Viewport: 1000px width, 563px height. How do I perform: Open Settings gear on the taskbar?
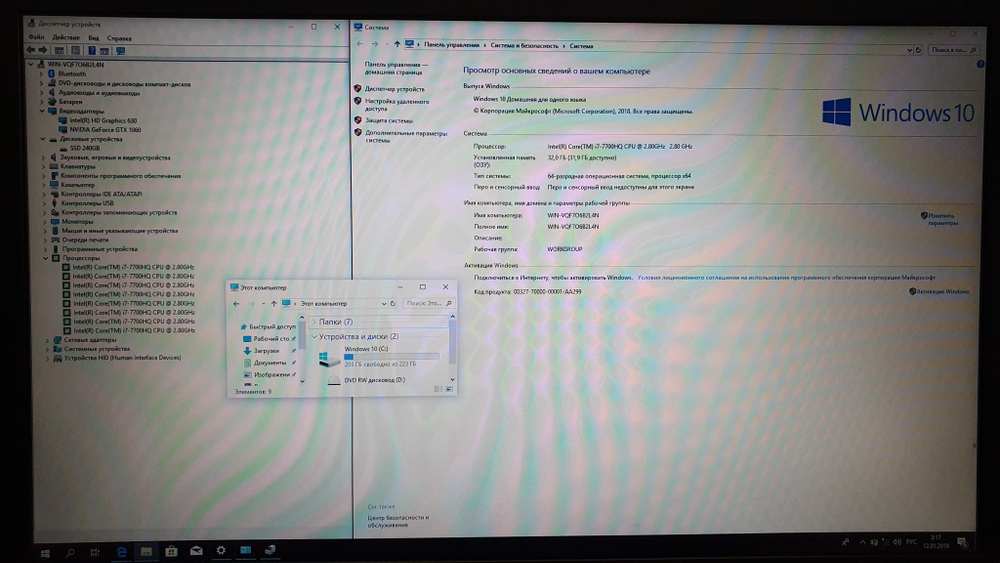tap(221, 550)
